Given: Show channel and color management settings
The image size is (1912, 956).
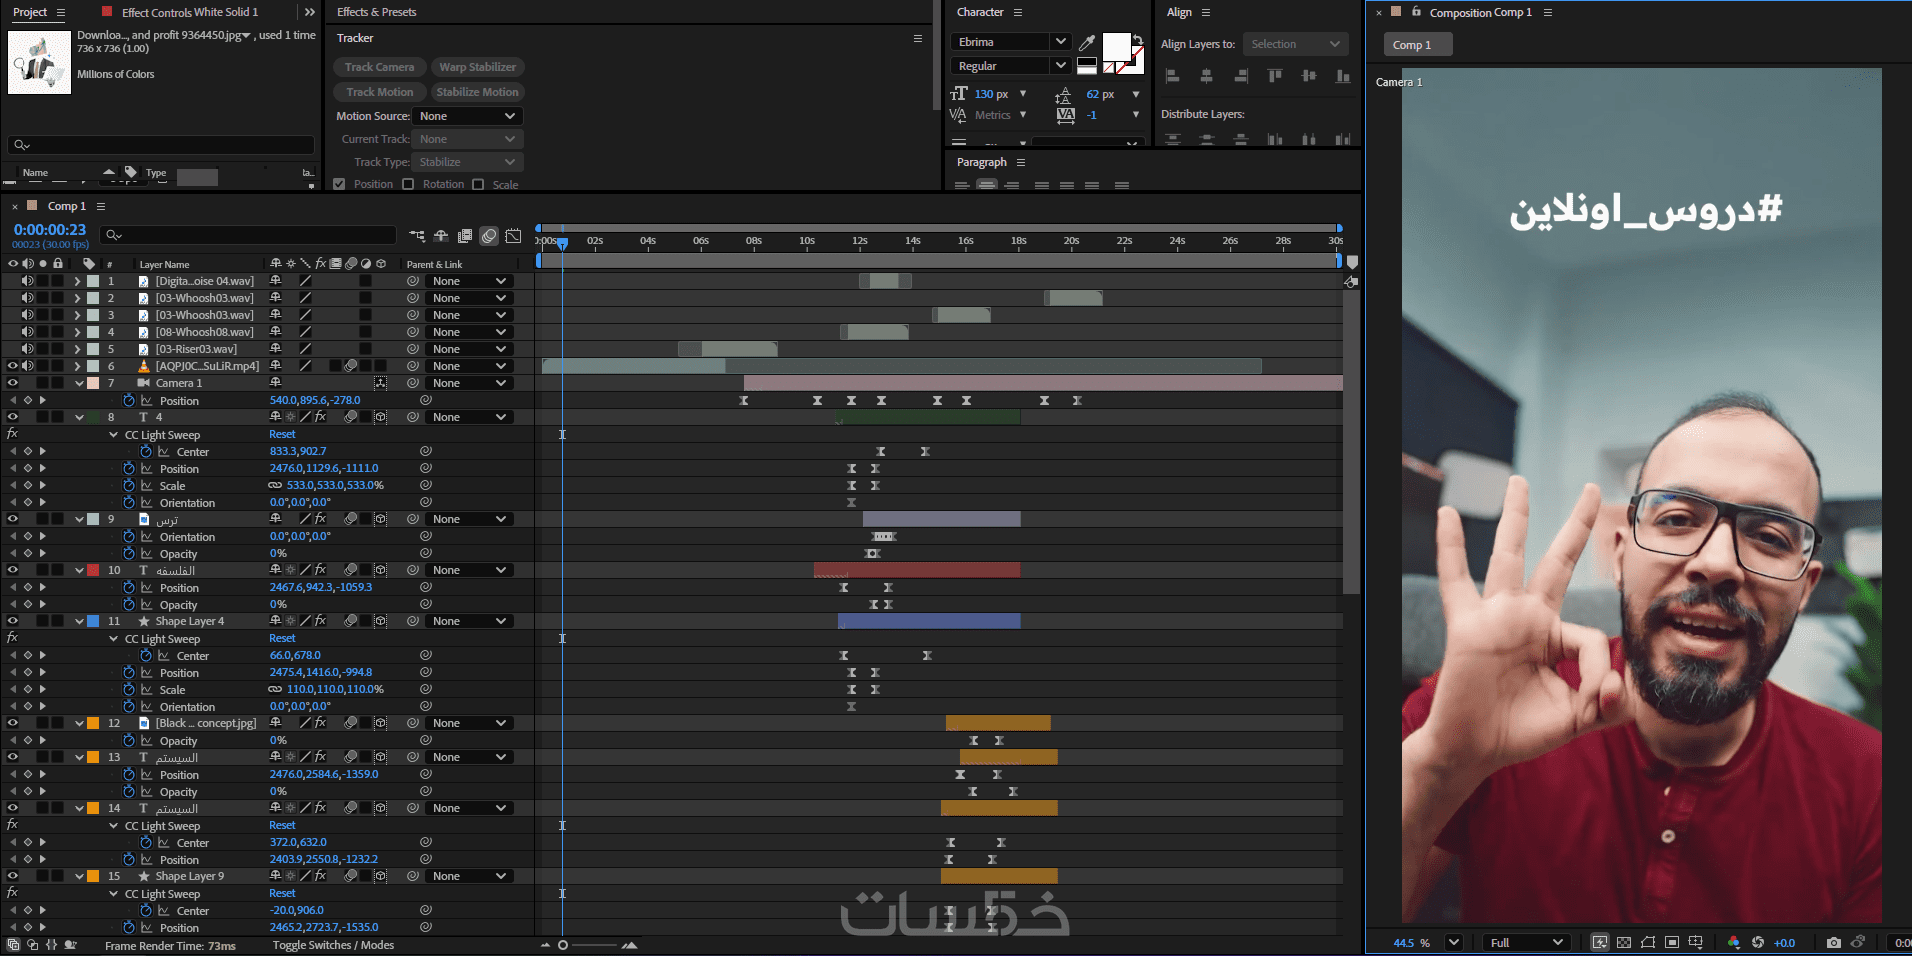Looking at the screenshot, I should point(1734,943).
